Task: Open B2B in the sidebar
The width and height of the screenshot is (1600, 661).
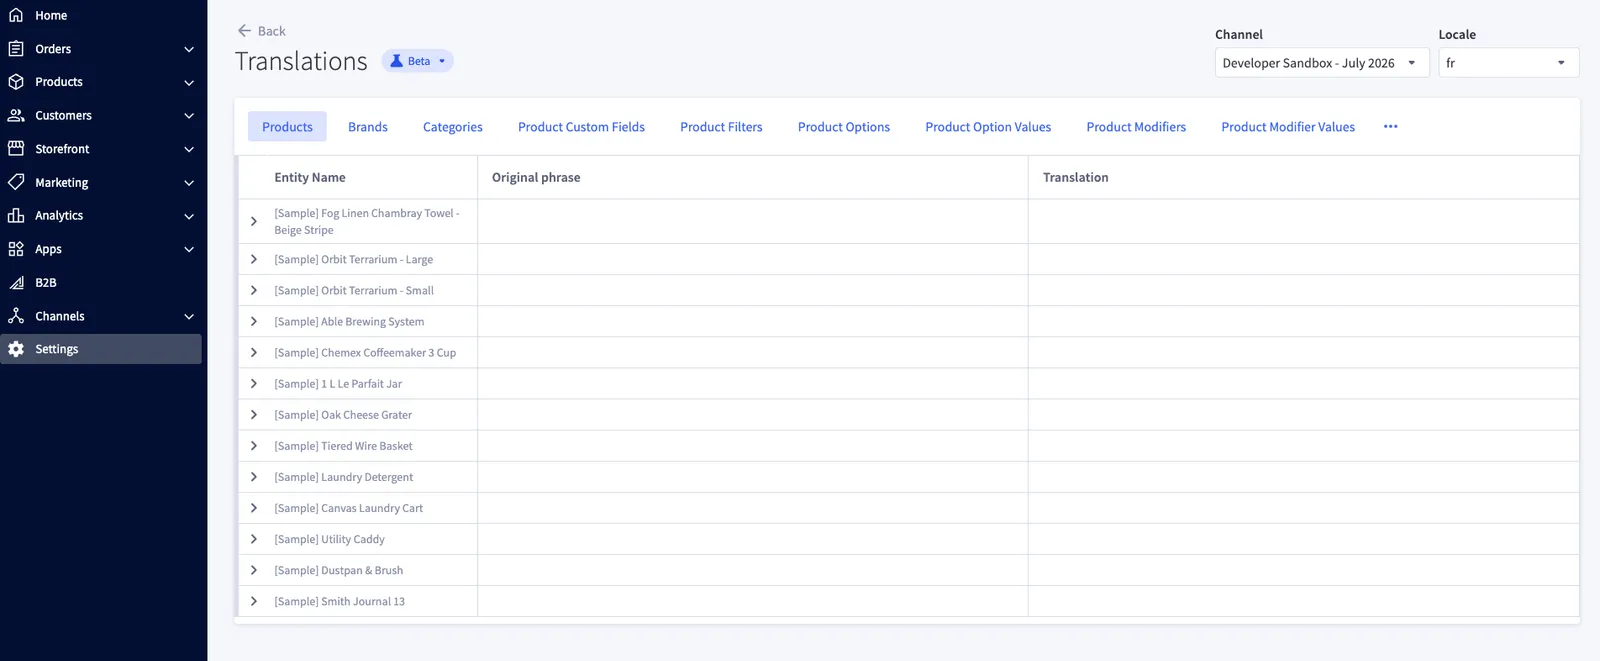Action: 46,282
